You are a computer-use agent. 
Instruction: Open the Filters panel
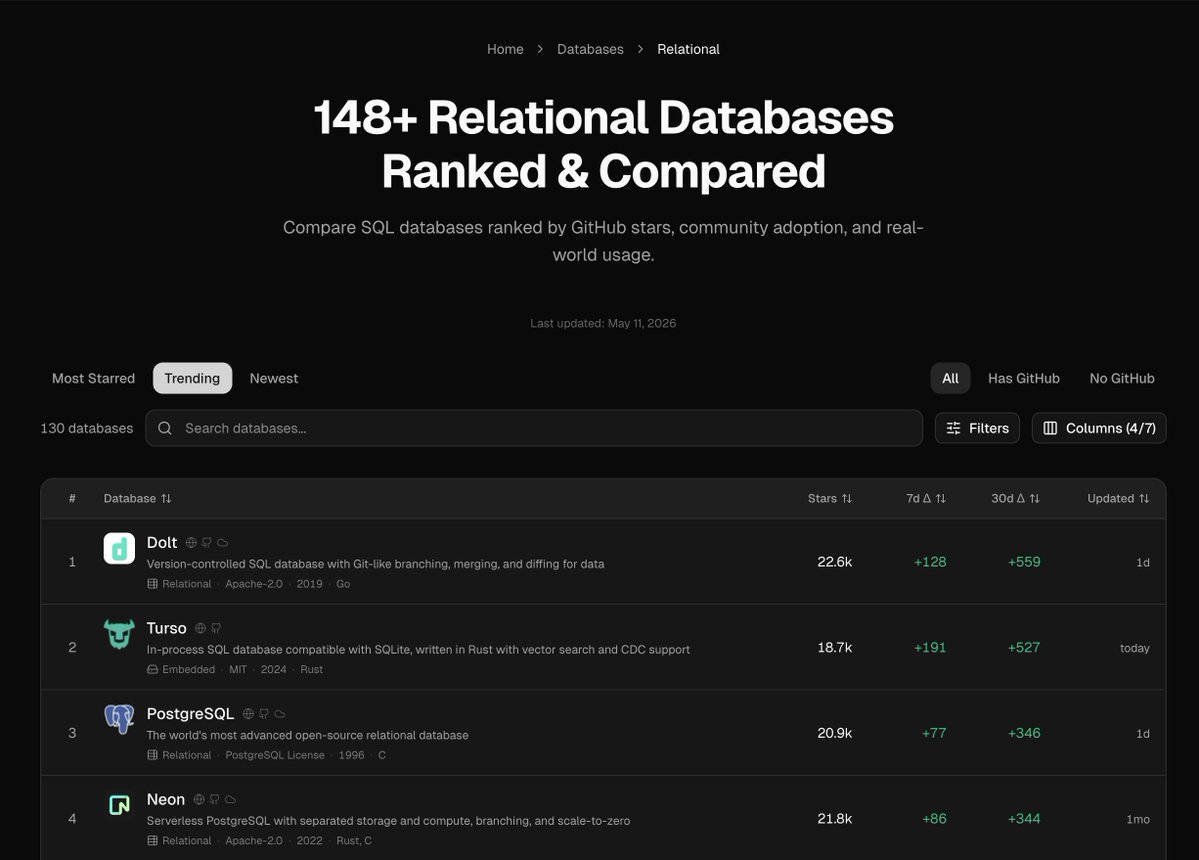tap(977, 428)
